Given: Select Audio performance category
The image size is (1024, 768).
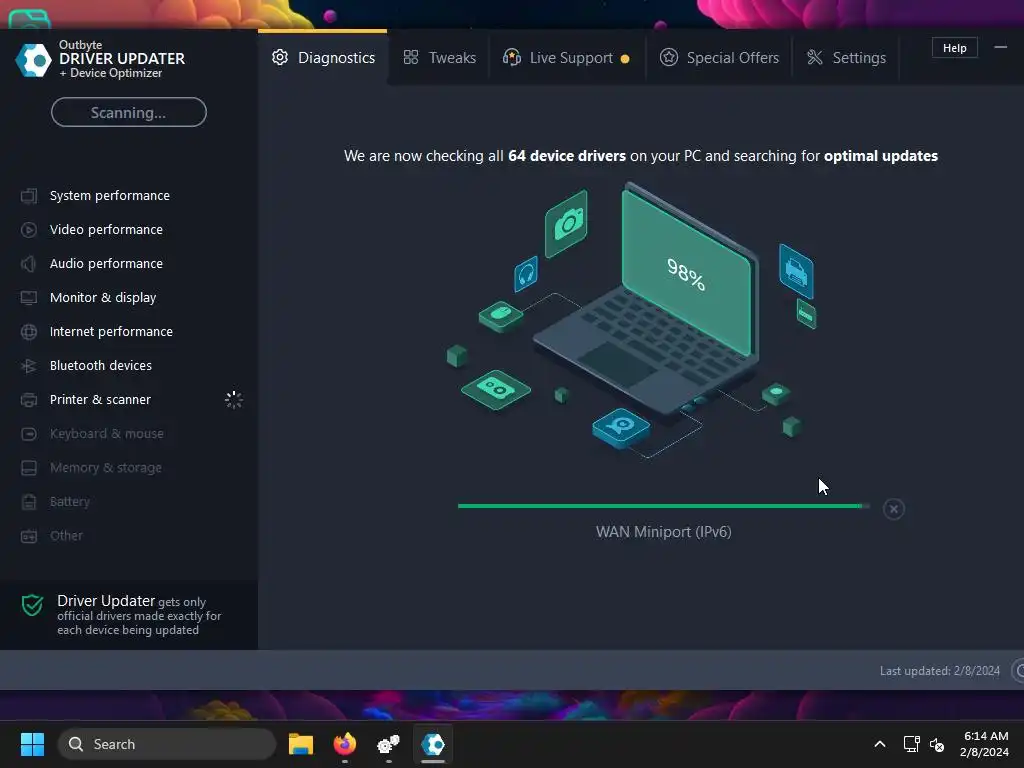Looking at the screenshot, I should pyautogui.click(x=106, y=264).
